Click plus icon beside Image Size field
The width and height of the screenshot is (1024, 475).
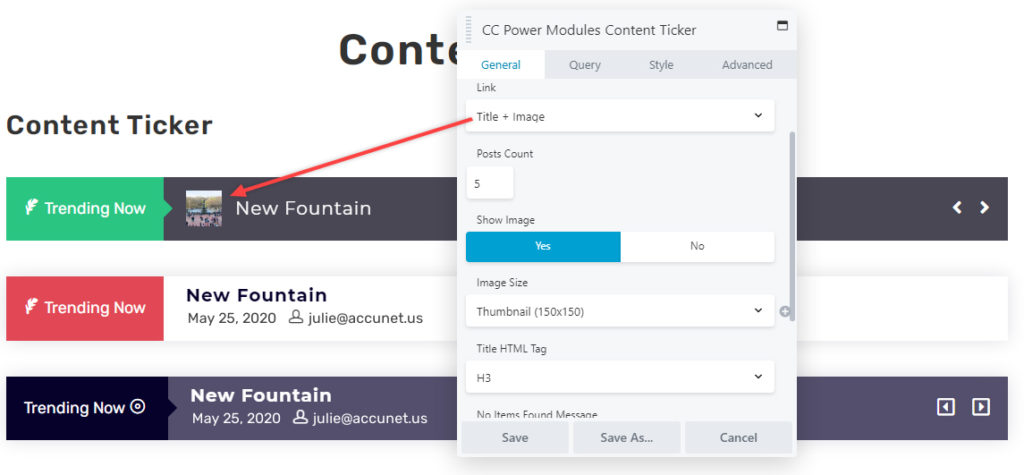click(x=785, y=312)
